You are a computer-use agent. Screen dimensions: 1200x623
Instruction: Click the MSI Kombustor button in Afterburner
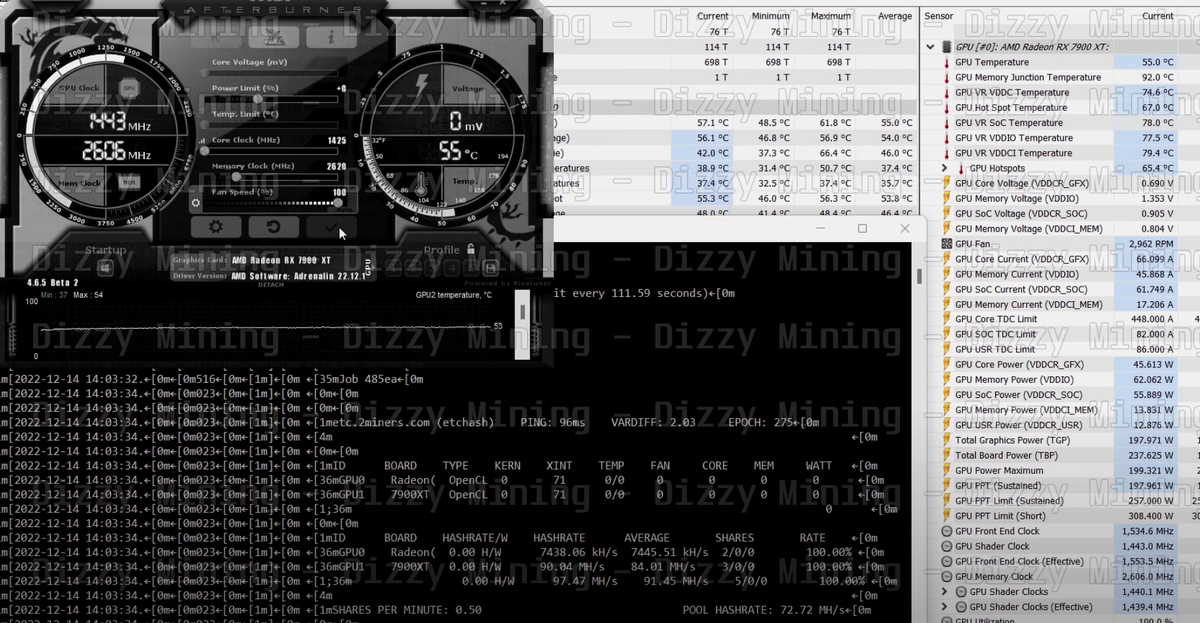pos(273,37)
